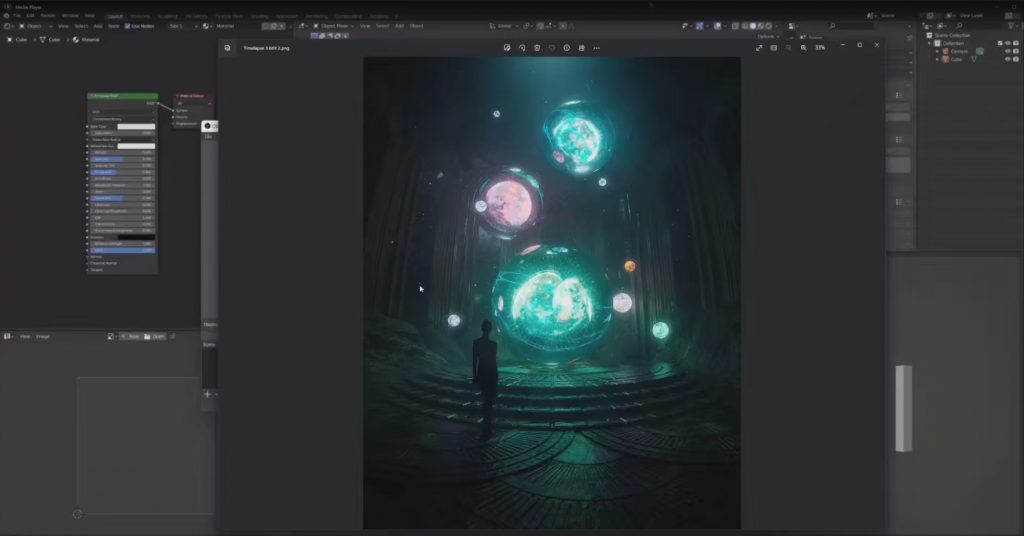
Task: Click the Material sphere icon in breadcrumb
Action: (x=76, y=40)
